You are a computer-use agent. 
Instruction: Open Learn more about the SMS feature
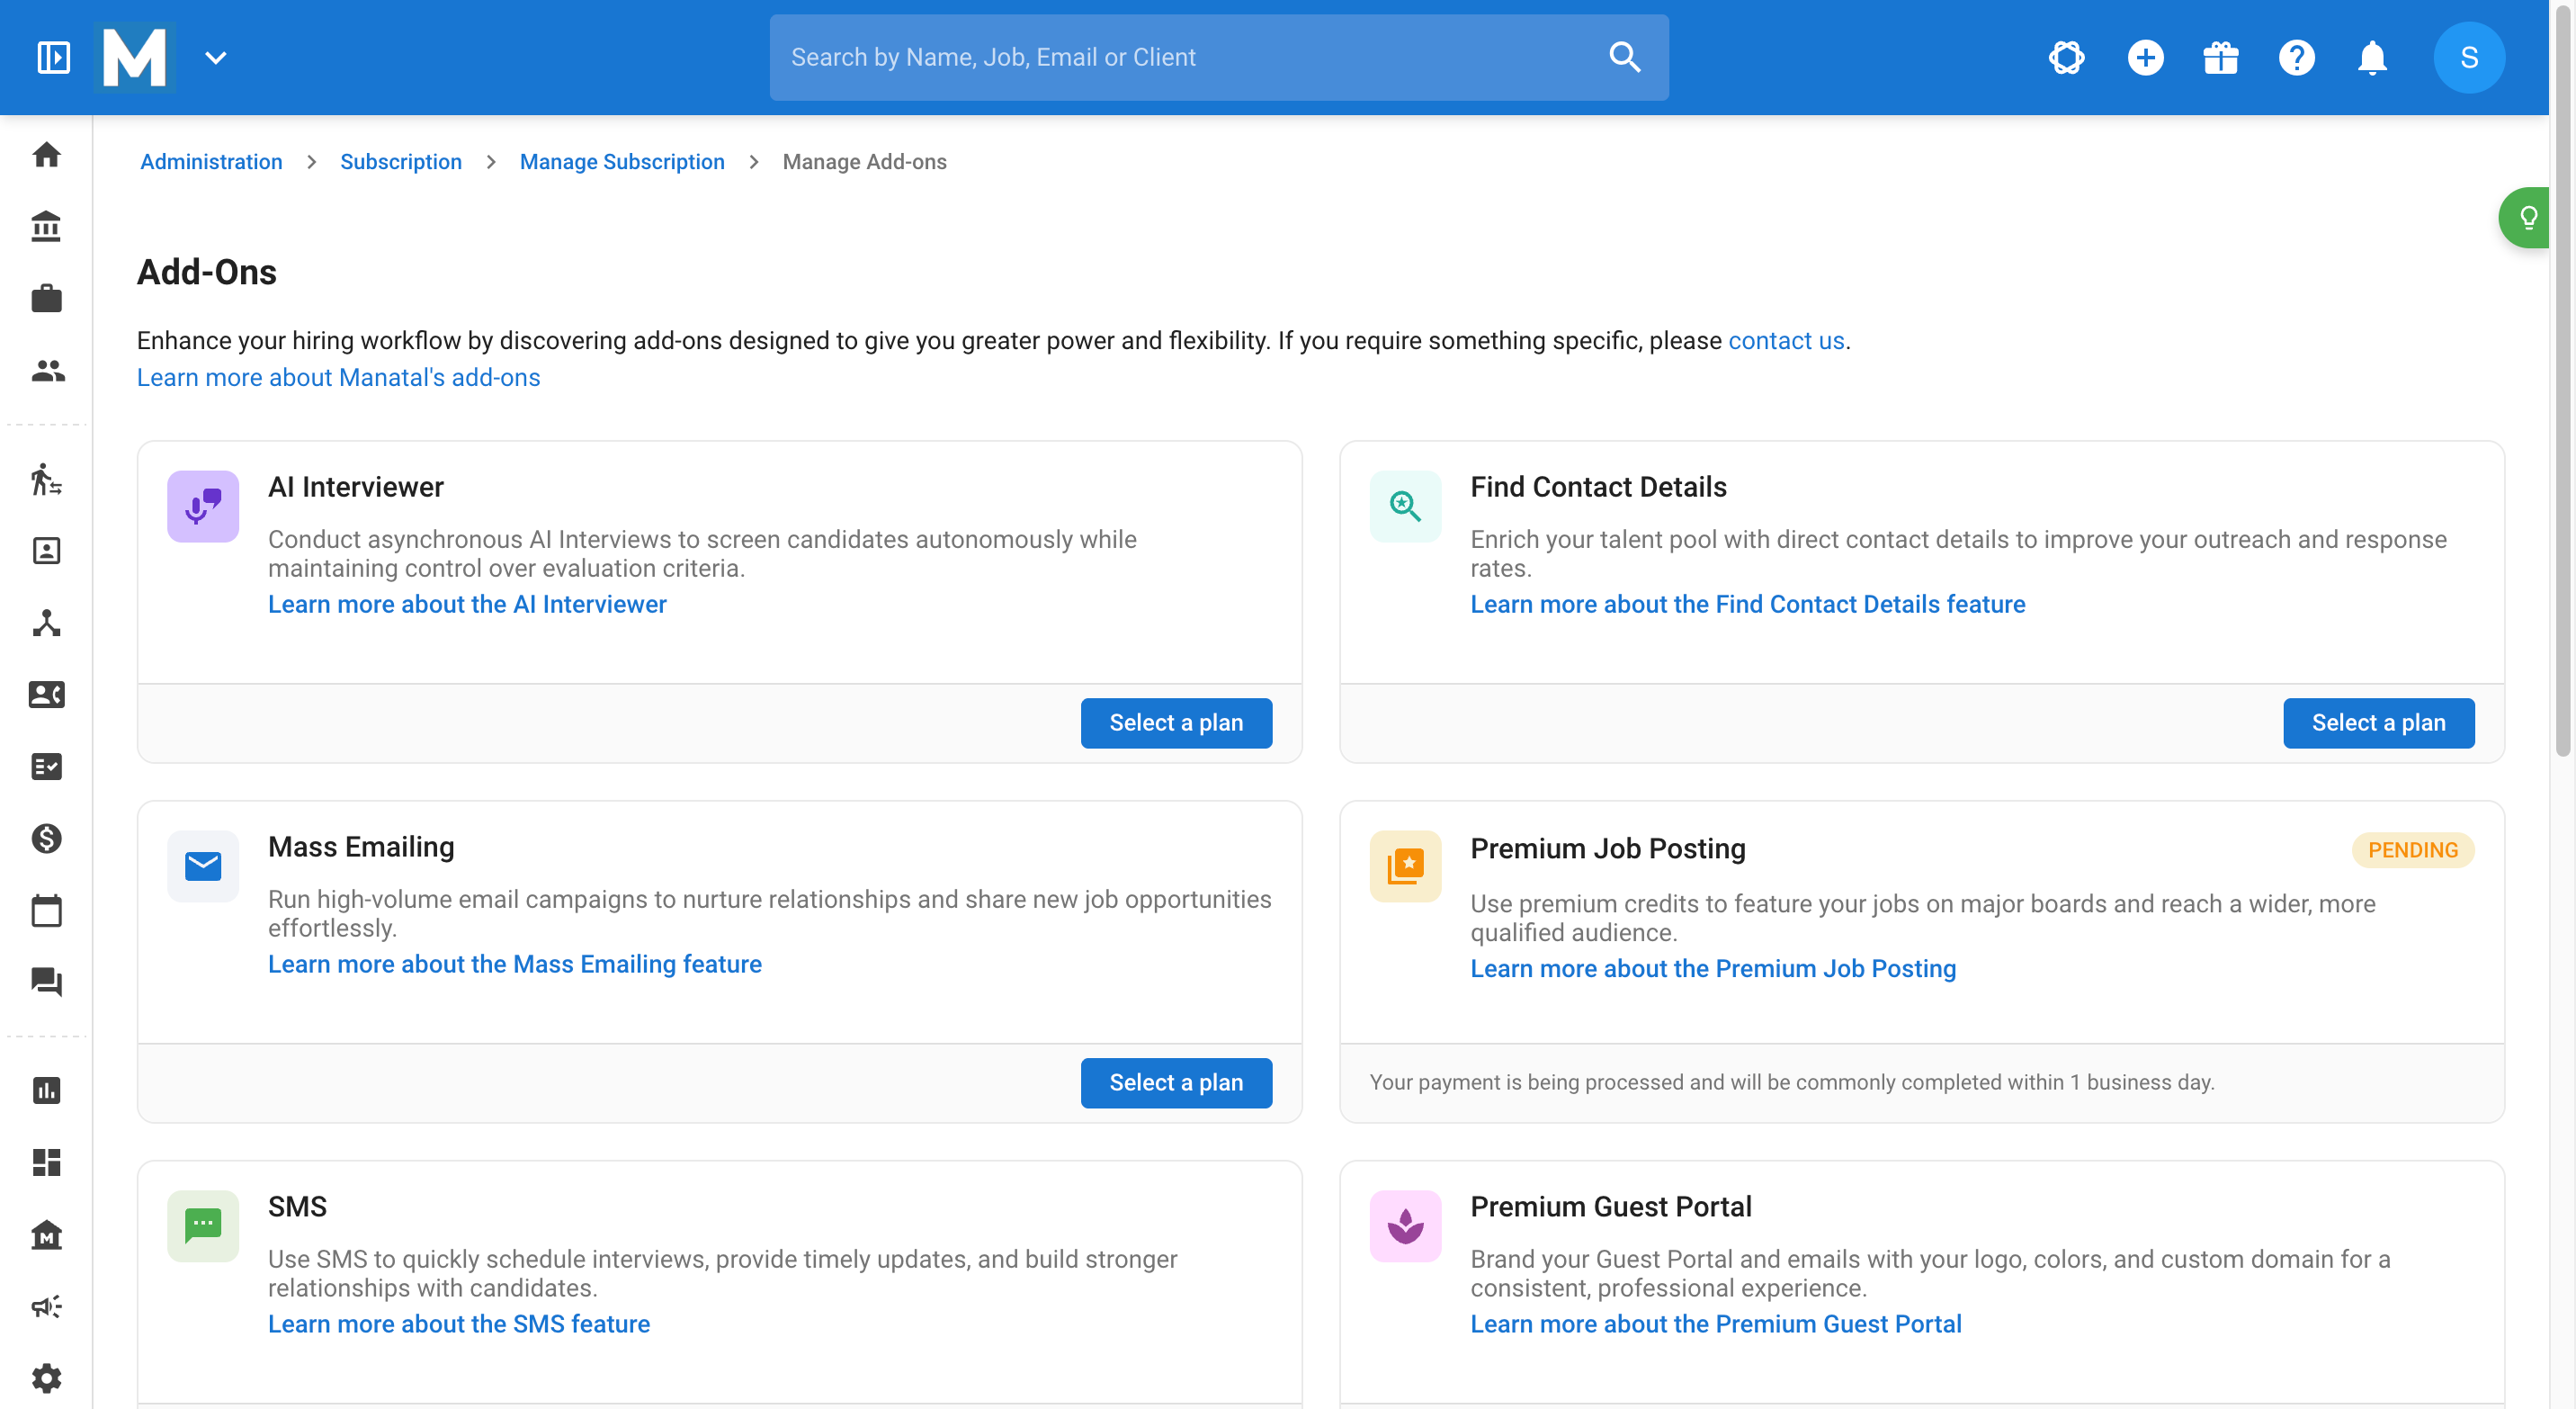[x=459, y=1325]
